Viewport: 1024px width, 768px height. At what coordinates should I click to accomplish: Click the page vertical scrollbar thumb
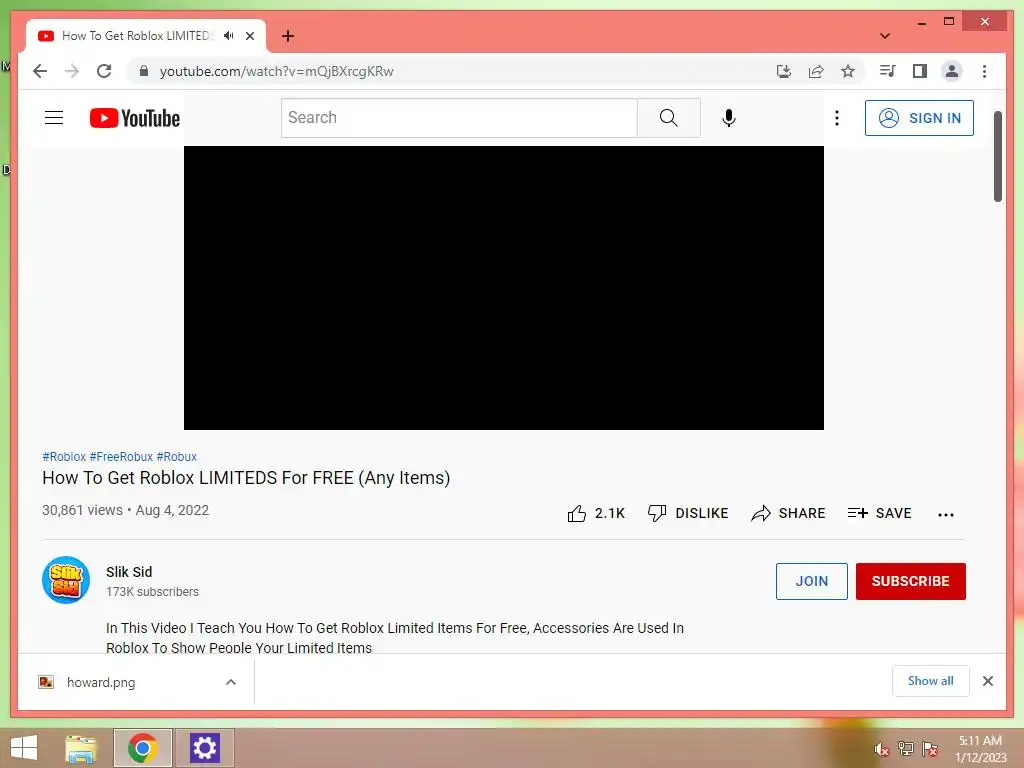pyautogui.click(x=997, y=156)
